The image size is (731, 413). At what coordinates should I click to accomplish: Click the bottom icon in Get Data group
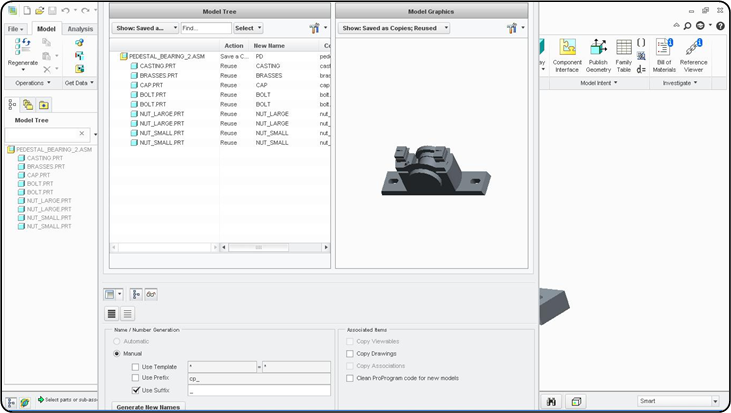point(79,69)
